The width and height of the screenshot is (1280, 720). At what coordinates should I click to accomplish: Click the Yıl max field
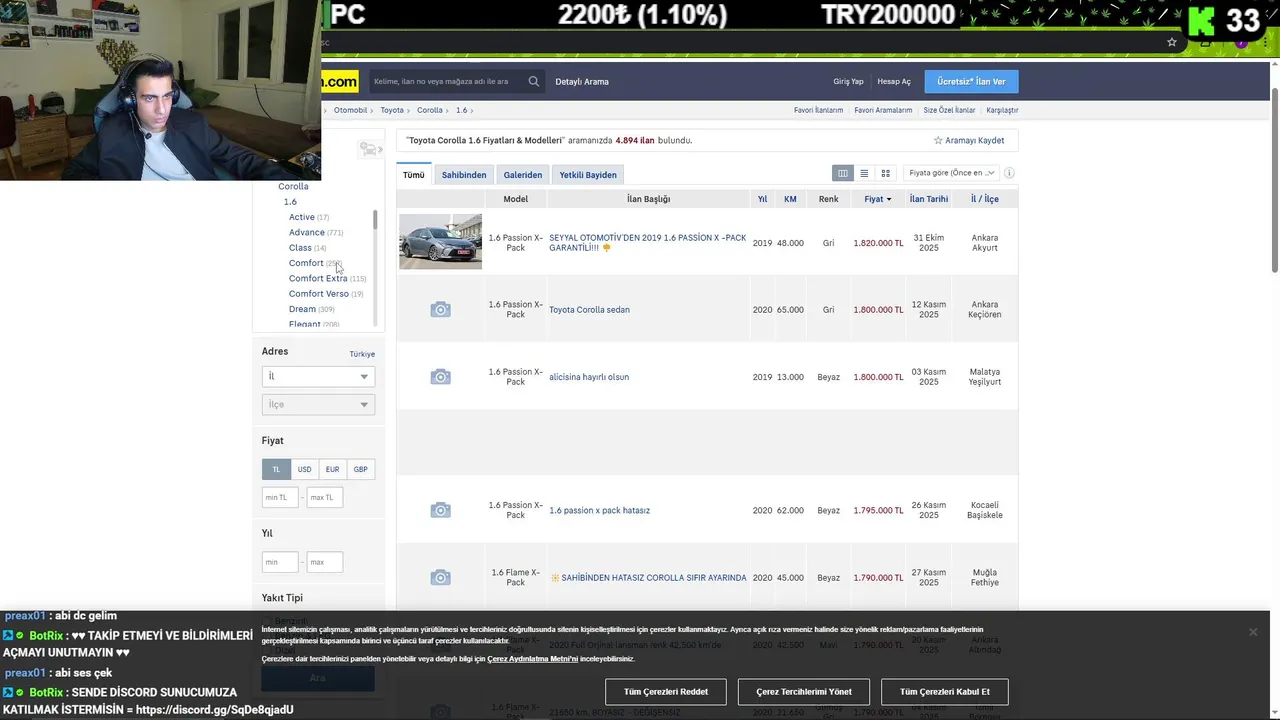[x=325, y=562]
